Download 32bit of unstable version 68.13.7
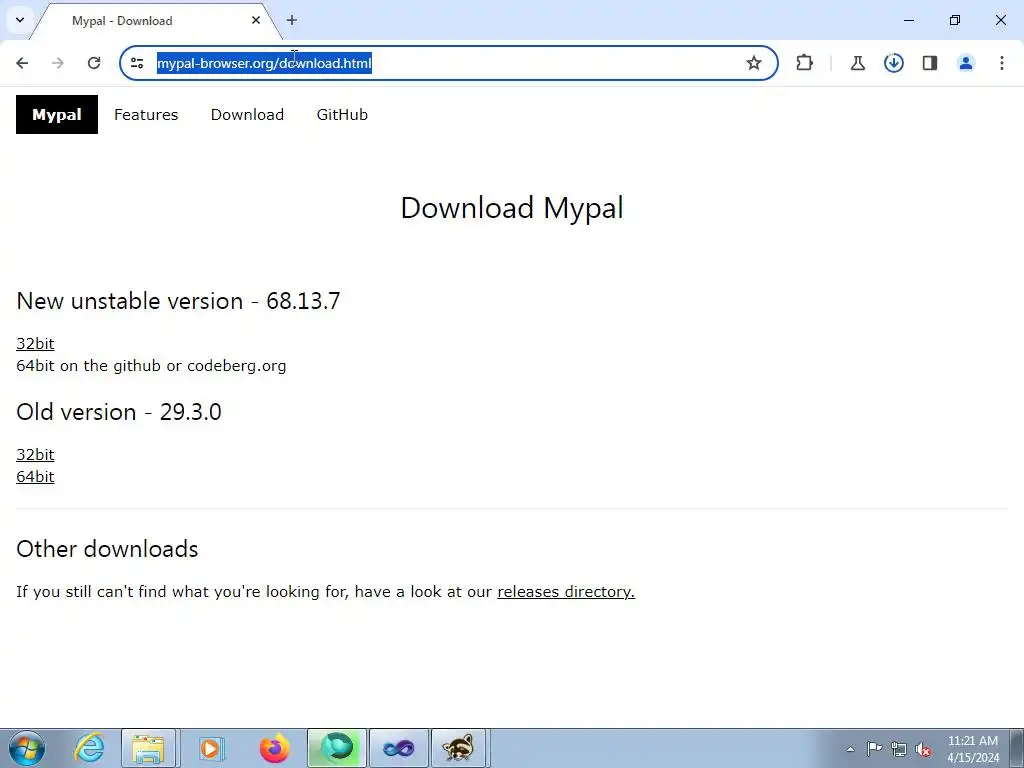 35,344
